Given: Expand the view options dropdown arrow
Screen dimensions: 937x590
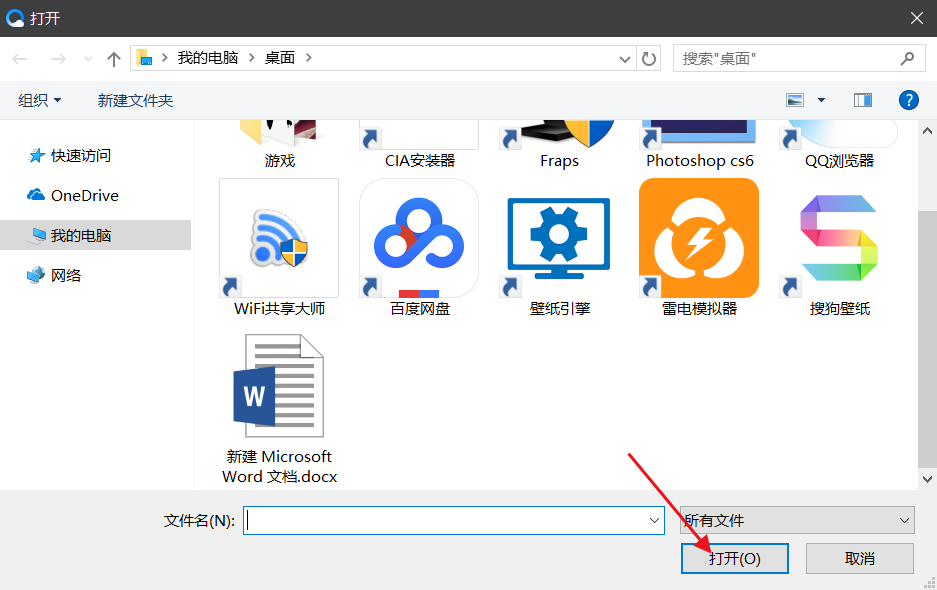Looking at the screenshot, I should tap(822, 100).
